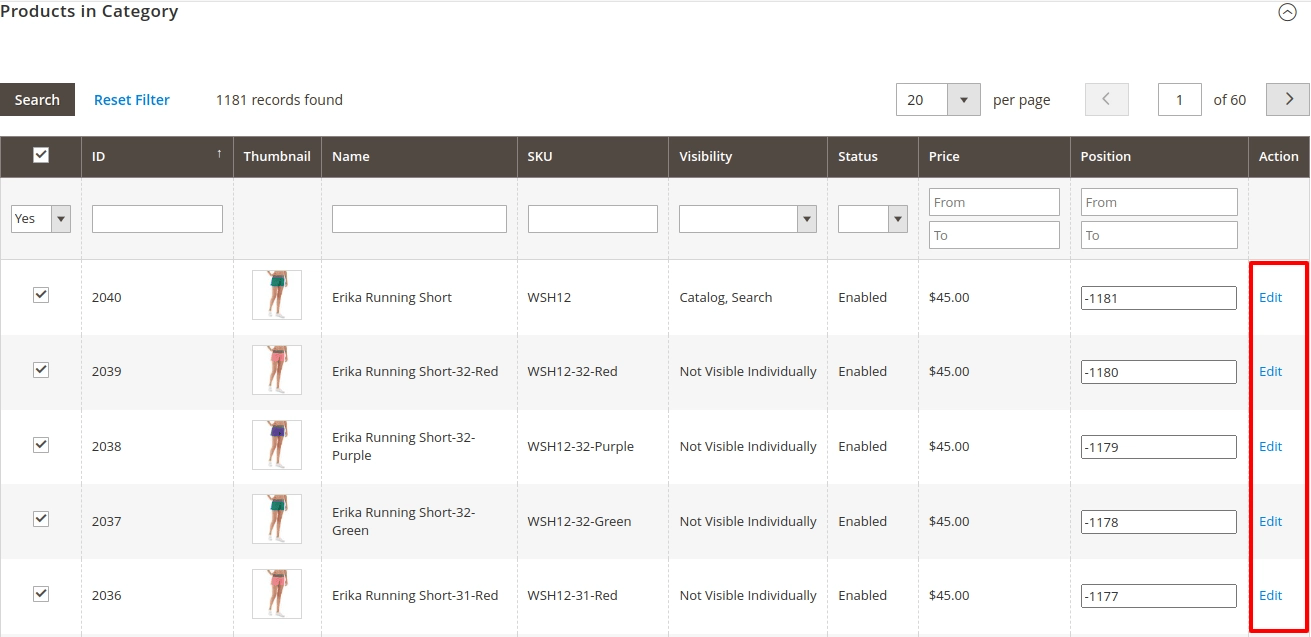Click Edit for product WSH12-32-Purple
Viewport: 1311px width, 637px height.
[1270, 446]
